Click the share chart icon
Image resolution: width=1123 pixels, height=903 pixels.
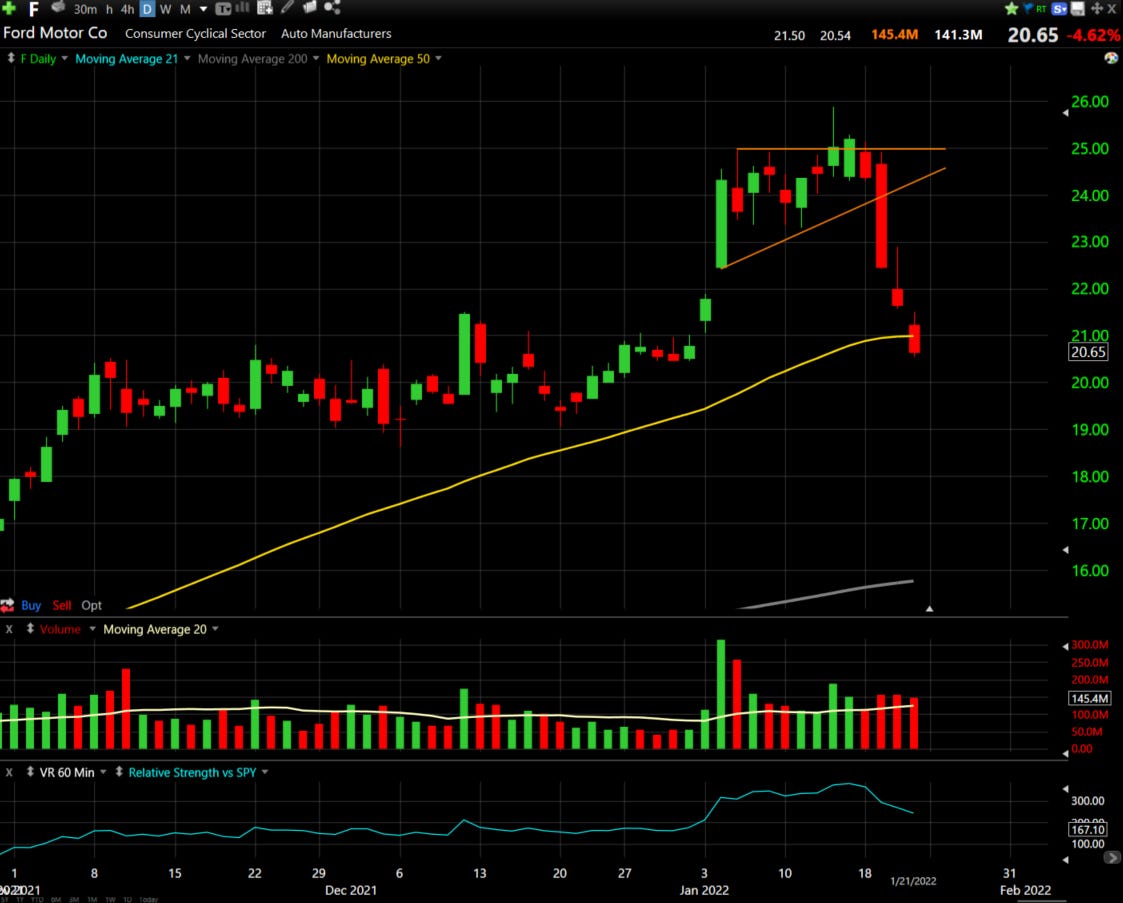click(332, 7)
